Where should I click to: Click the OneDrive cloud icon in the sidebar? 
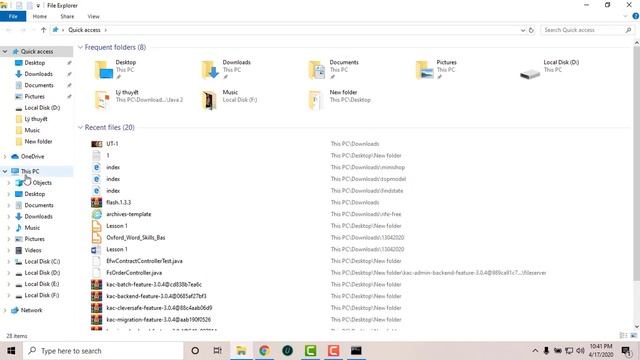pos(15,156)
